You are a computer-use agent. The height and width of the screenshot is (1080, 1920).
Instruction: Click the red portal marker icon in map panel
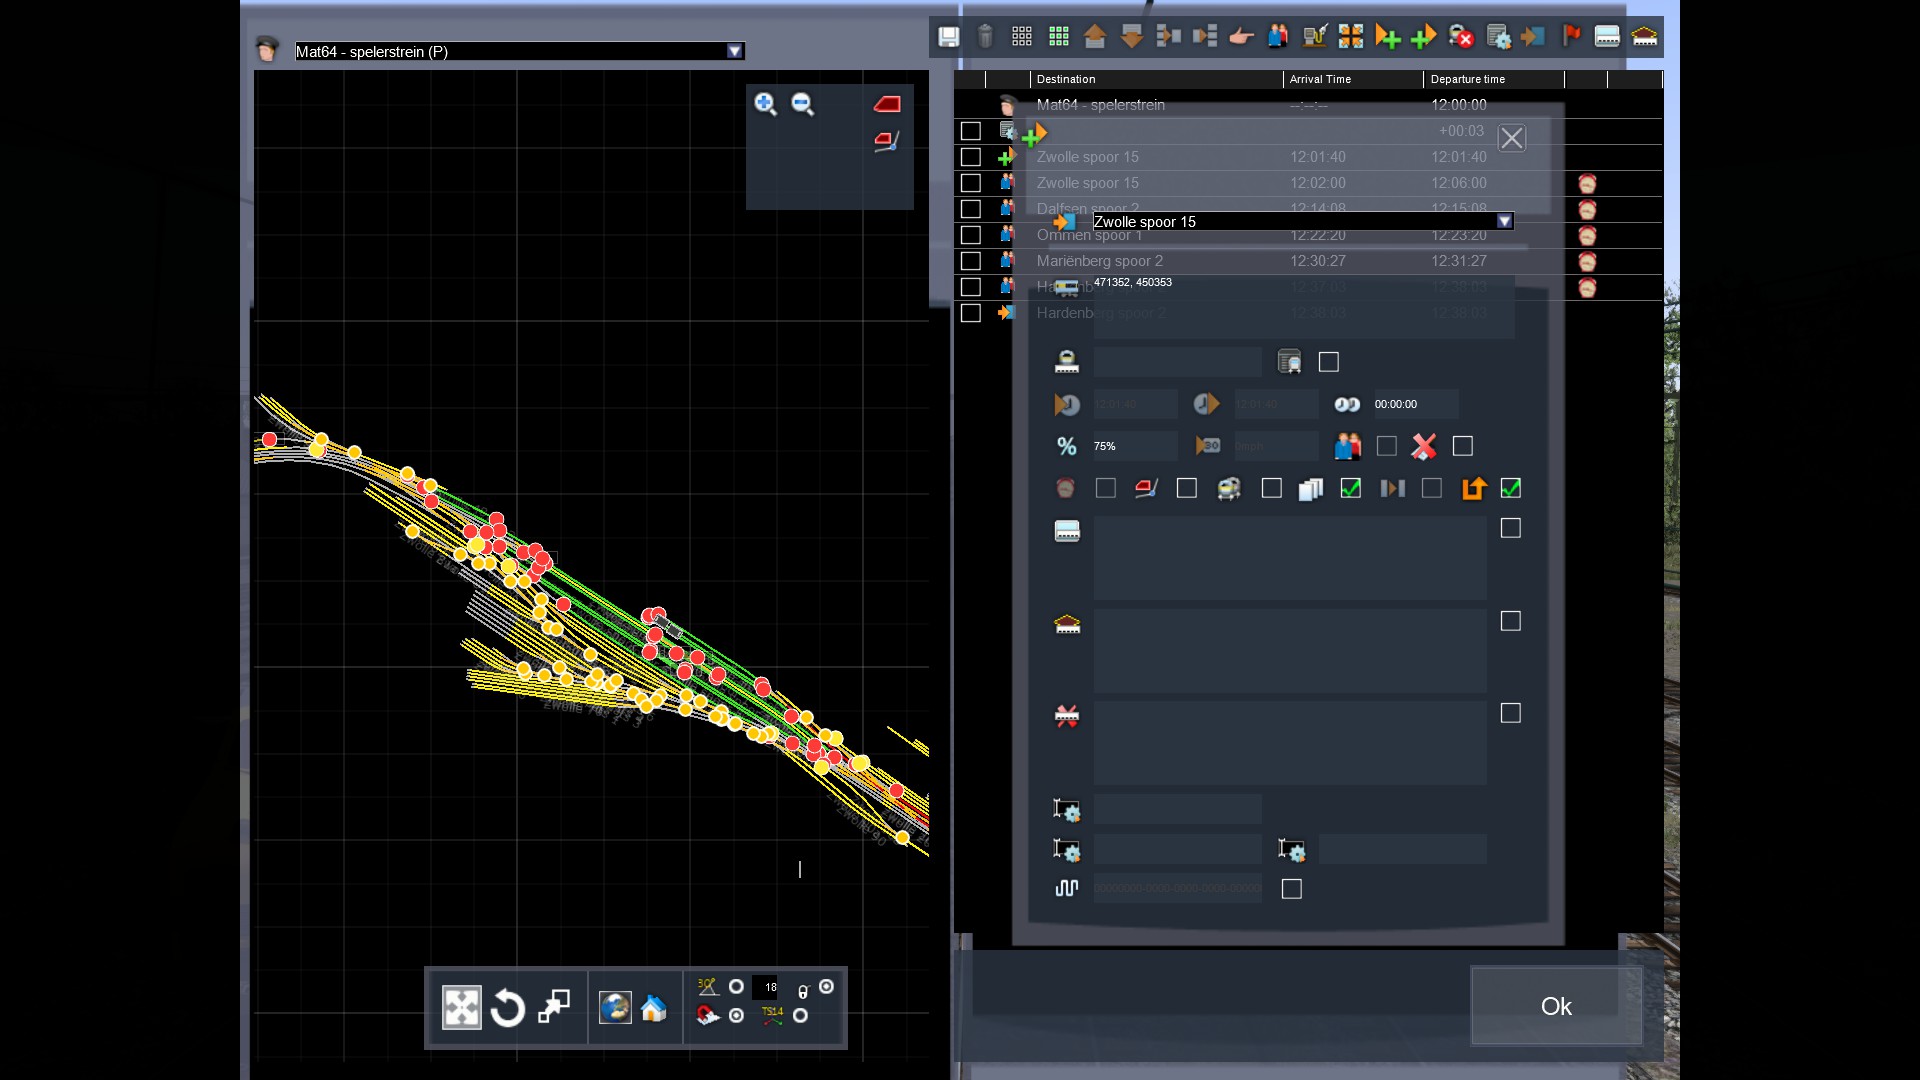pyautogui.click(x=887, y=104)
